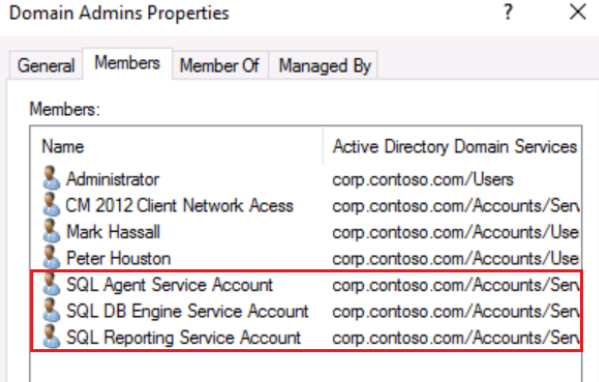Open the Member Of tab

(220, 65)
